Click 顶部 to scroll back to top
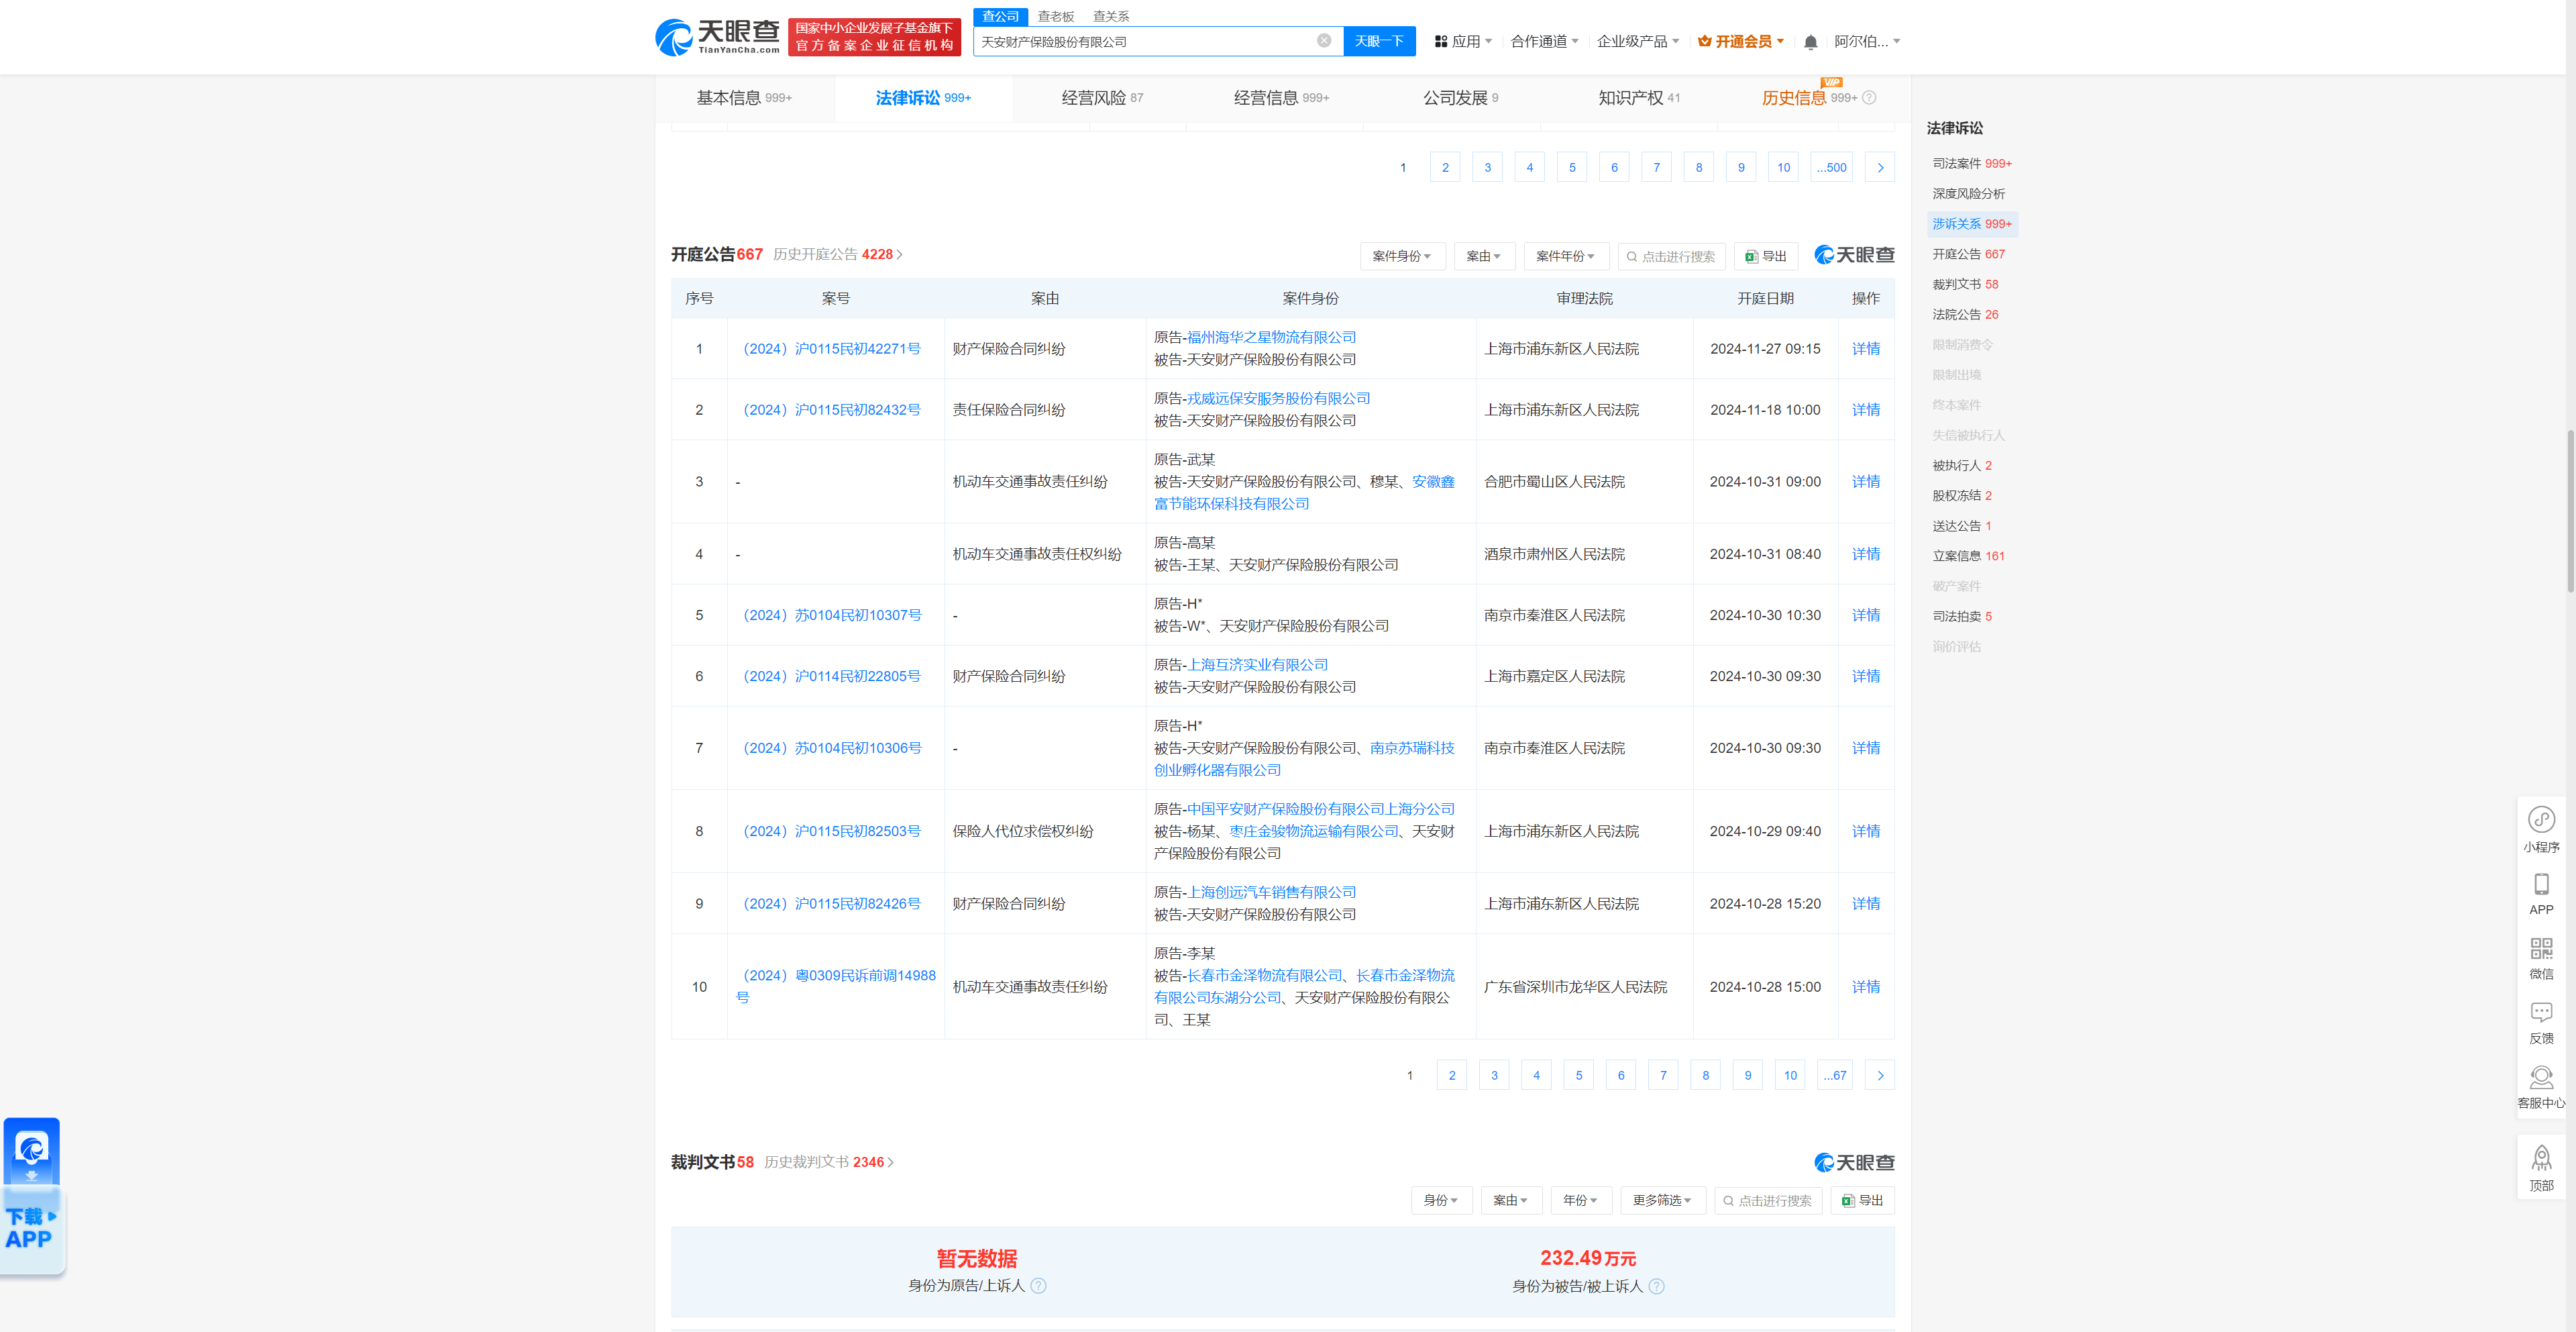The image size is (2576, 1332). pyautogui.click(x=2541, y=1166)
